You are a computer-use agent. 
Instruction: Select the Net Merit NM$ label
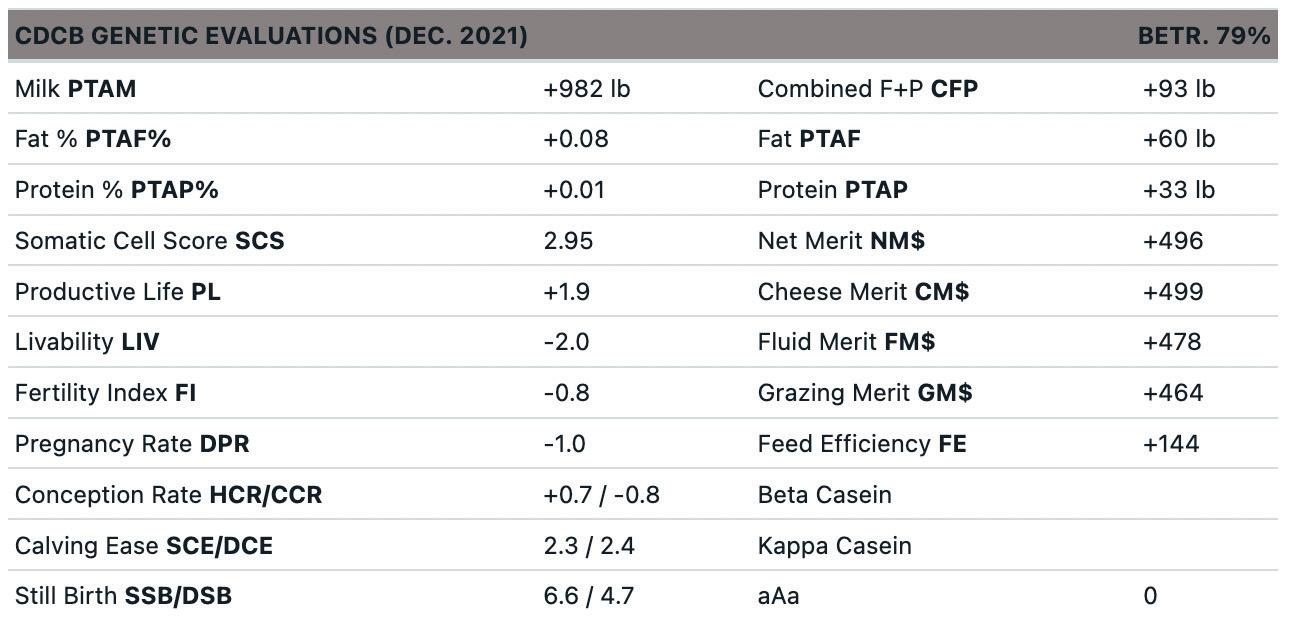click(x=841, y=241)
